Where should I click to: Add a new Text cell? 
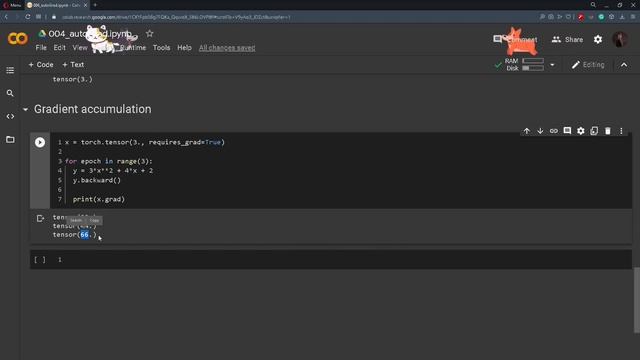click(73, 64)
